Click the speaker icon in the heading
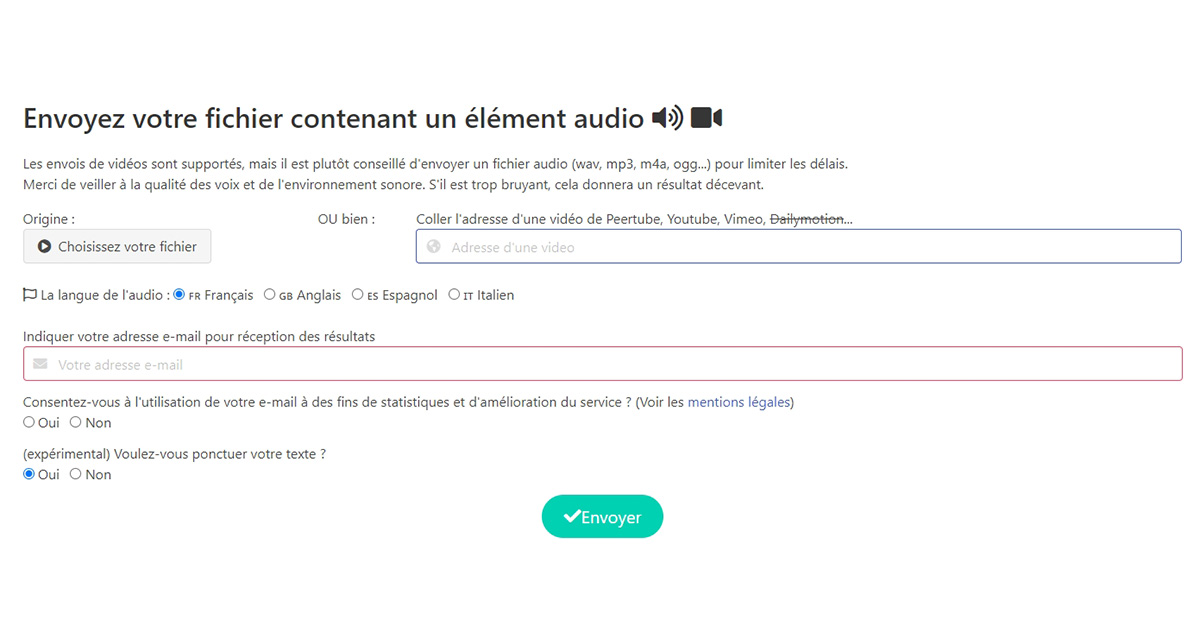Viewport: 1200px width, 628px height. point(667,119)
